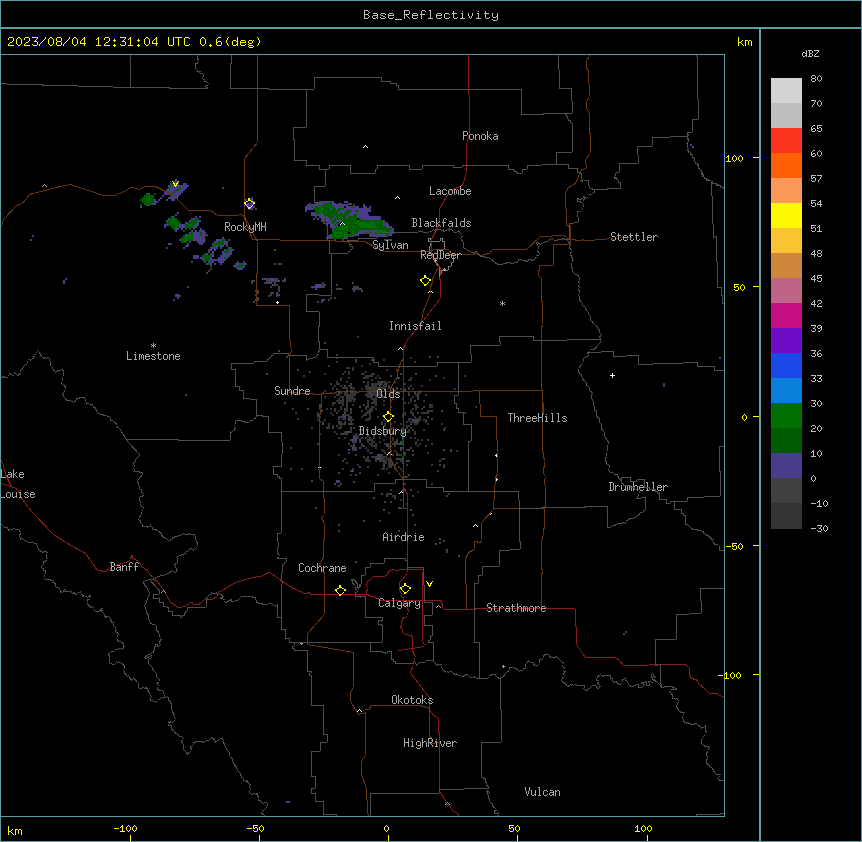Click the Okotoks label
862x842 pixels.
coord(412,700)
